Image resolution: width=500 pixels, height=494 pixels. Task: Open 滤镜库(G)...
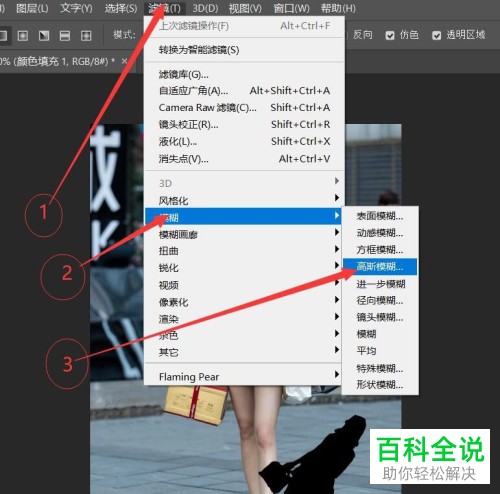tap(244, 74)
